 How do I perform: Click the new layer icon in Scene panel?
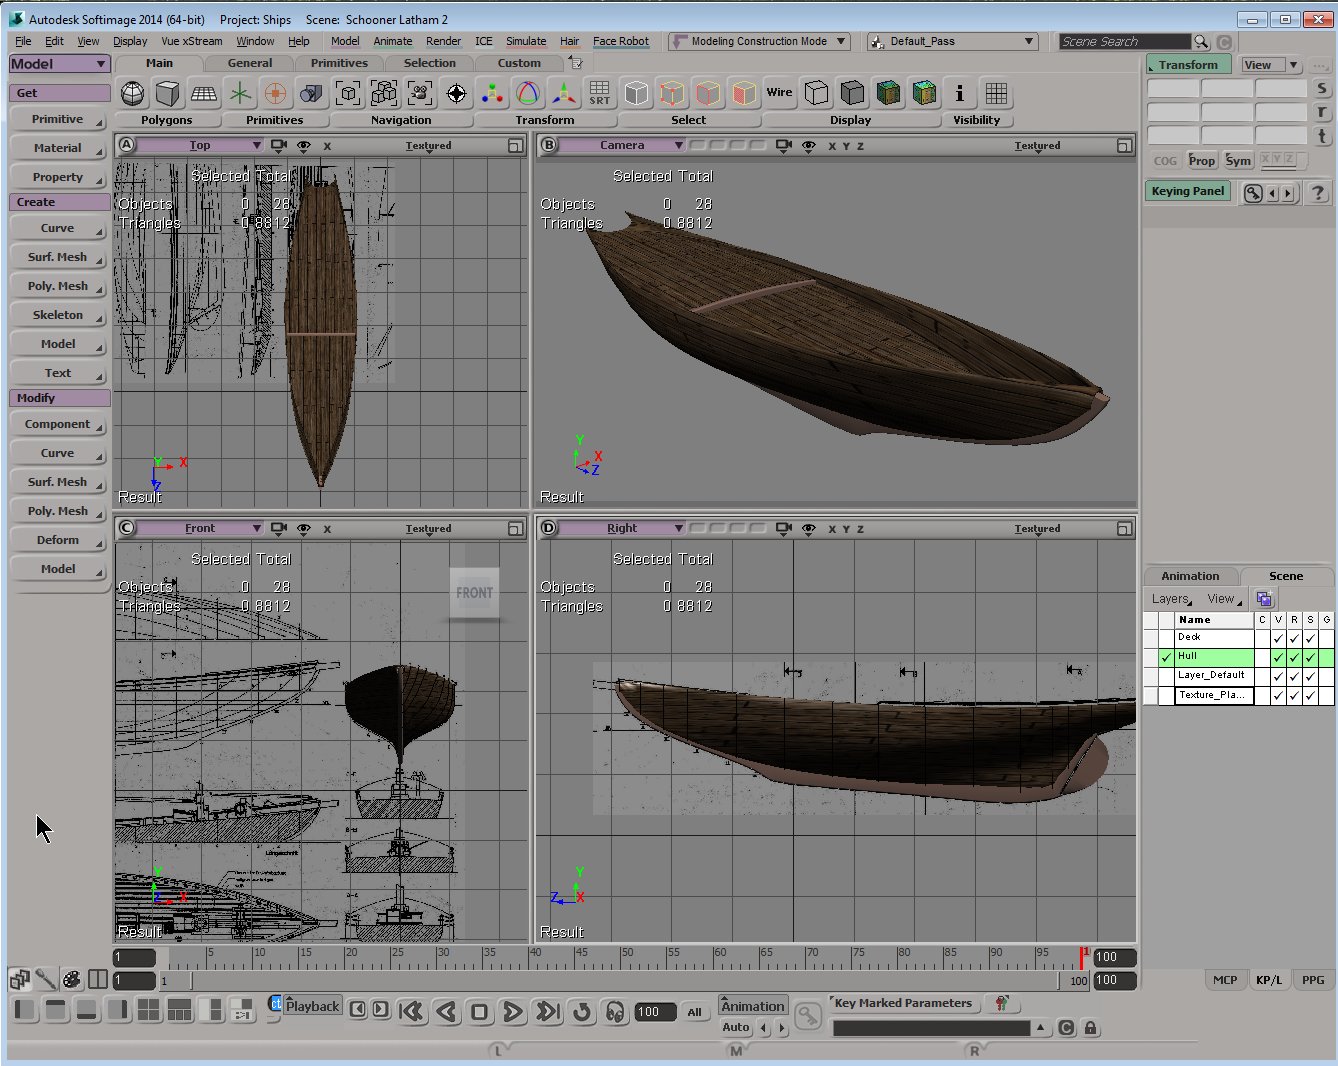point(1264,599)
